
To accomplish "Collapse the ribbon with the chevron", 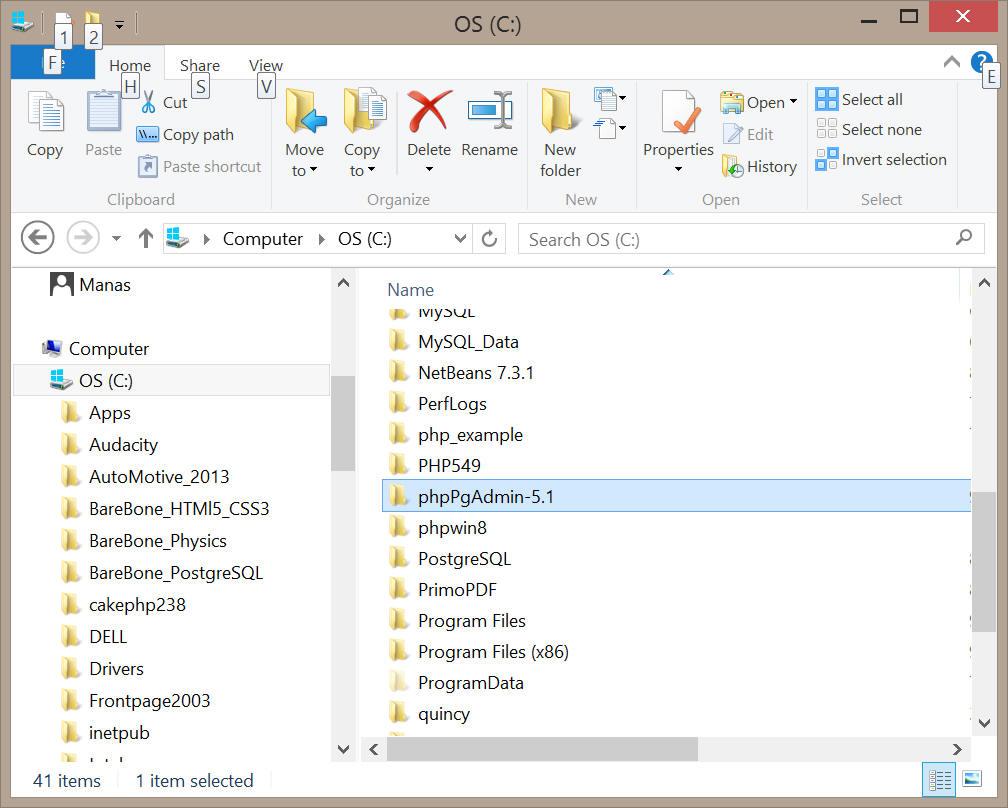I will coord(952,62).
